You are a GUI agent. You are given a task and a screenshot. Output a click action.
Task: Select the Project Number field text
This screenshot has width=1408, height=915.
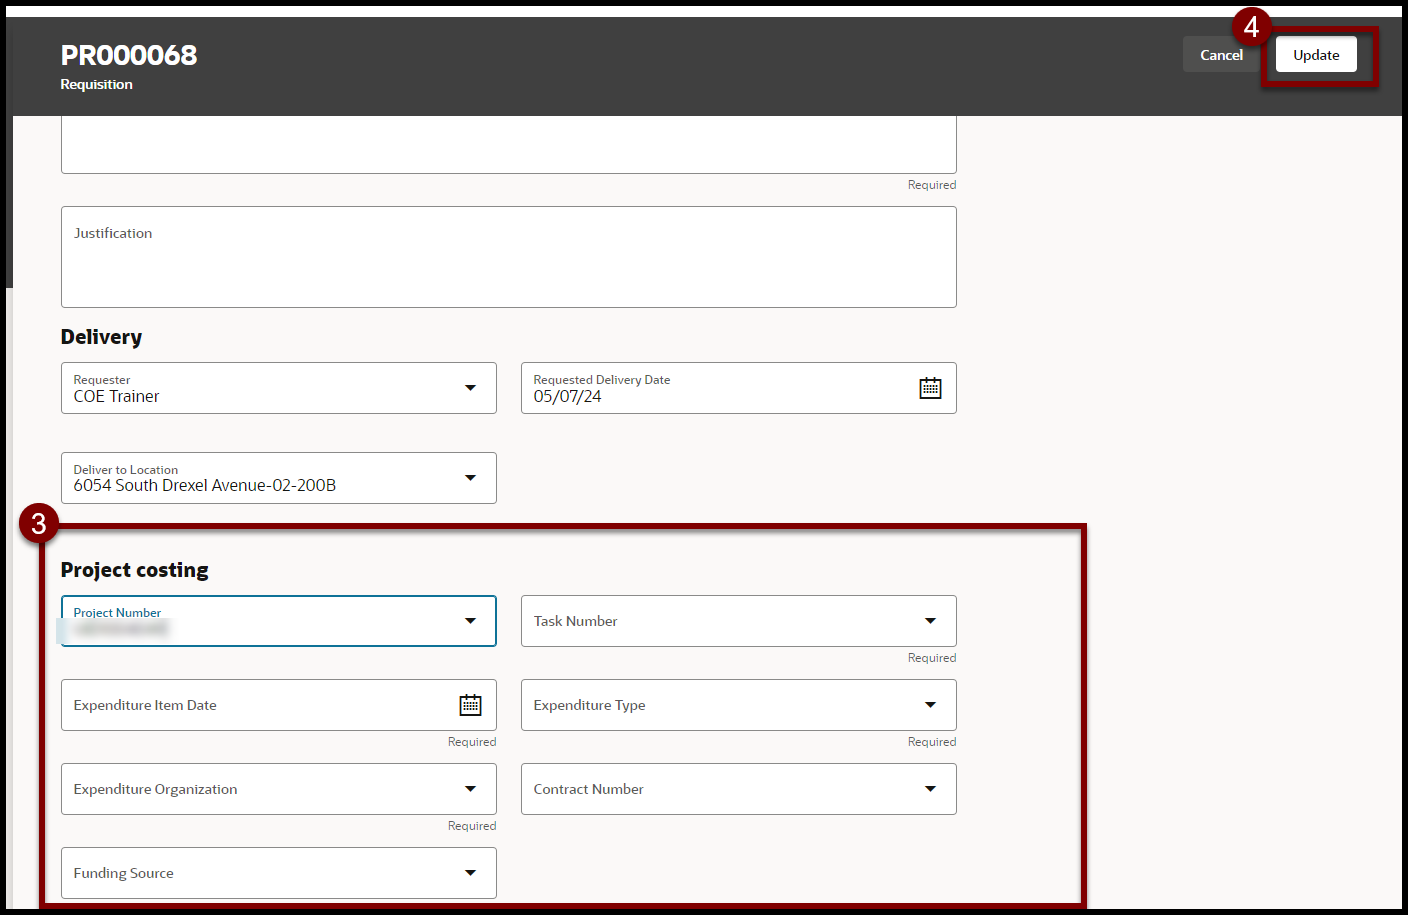point(122,629)
